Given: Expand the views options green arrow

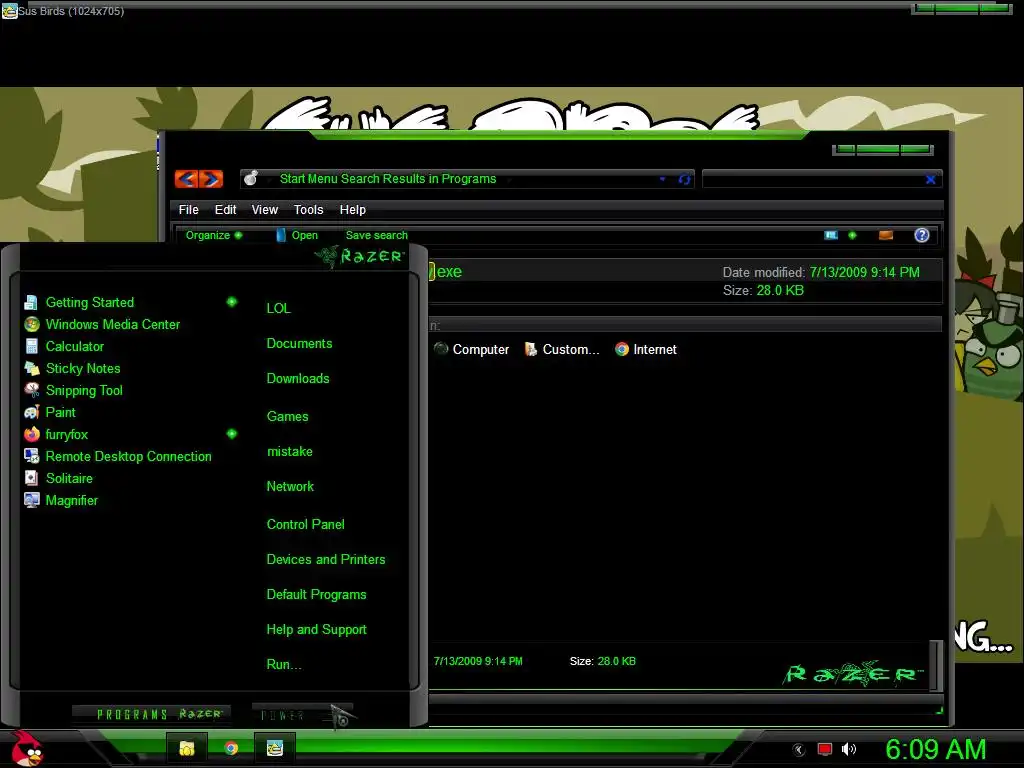Looking at the screenshot, I should point(852,235).
